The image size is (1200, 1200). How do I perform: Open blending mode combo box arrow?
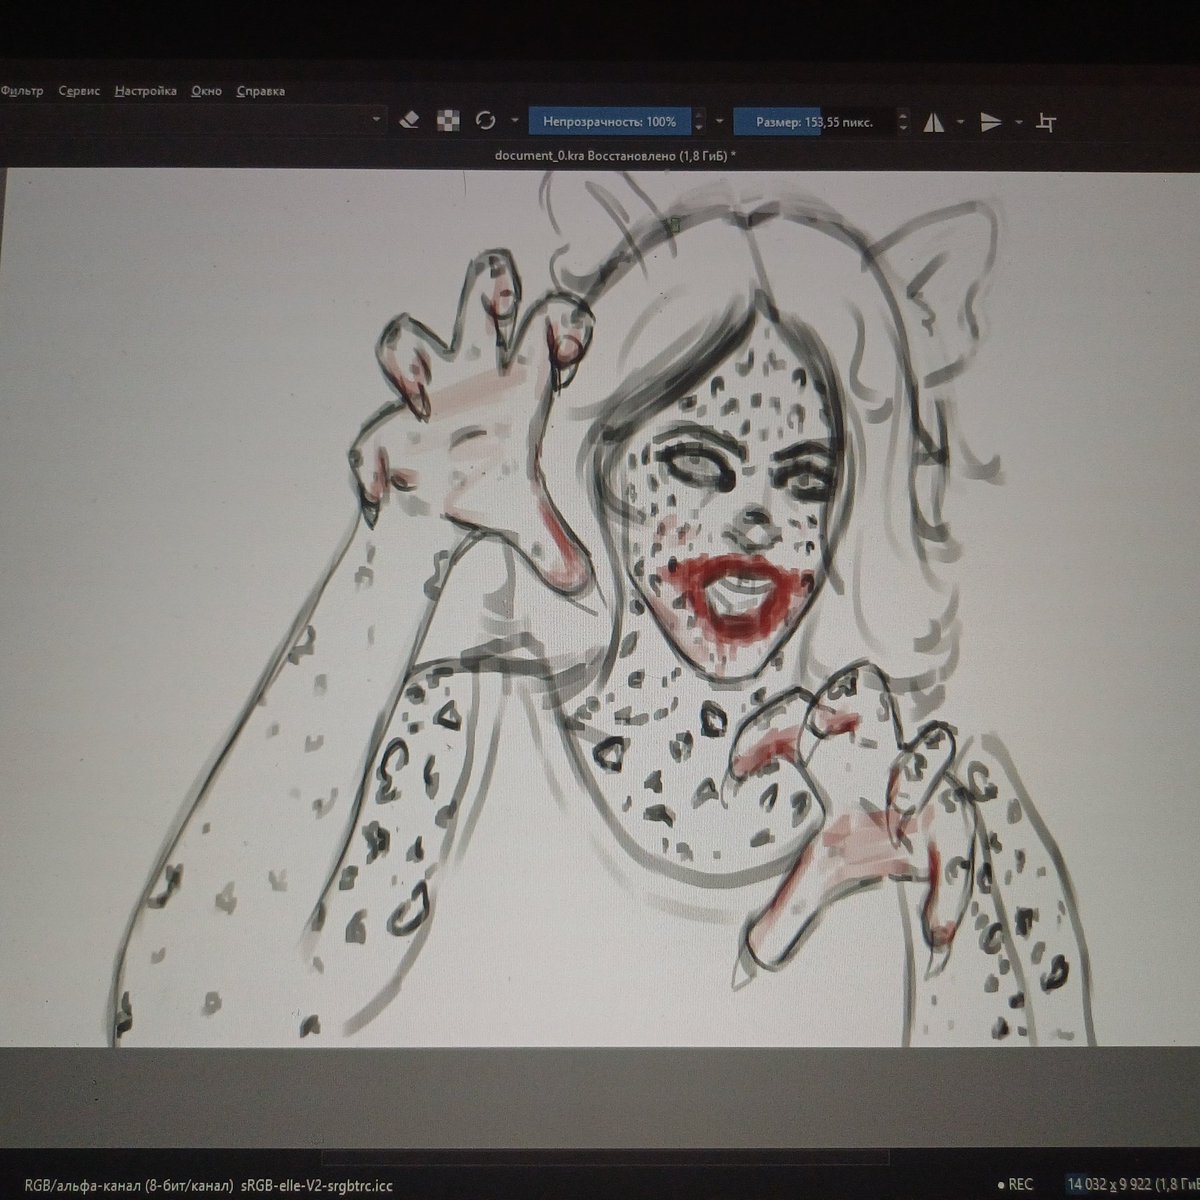click(x=376, y=120)
